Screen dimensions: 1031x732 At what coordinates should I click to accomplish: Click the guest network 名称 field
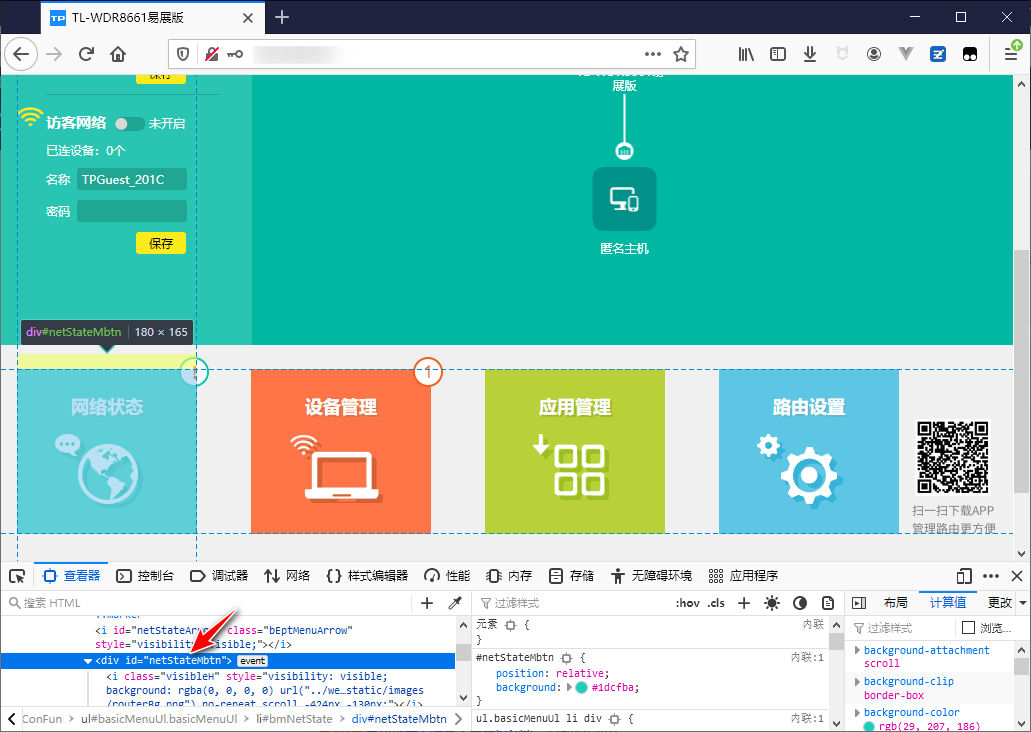(x=132, y=180)
